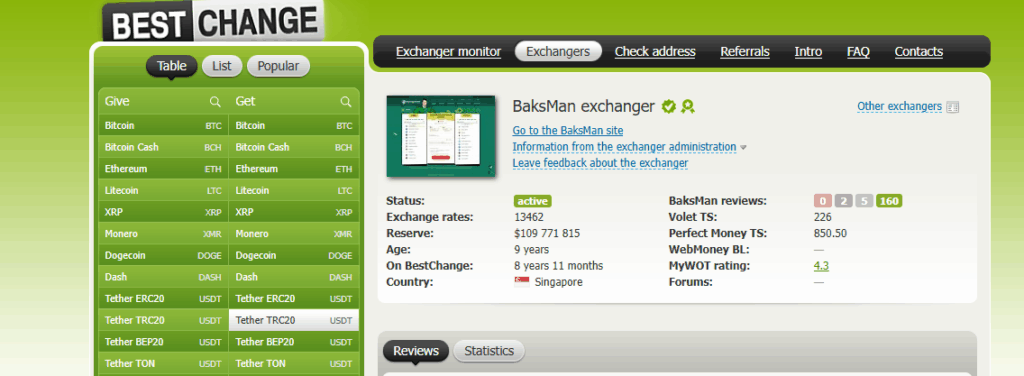Viewport: 1024px width, 376px height.
Task: Click Information from the exchanger administration link
Action: [x=624, y=147]
